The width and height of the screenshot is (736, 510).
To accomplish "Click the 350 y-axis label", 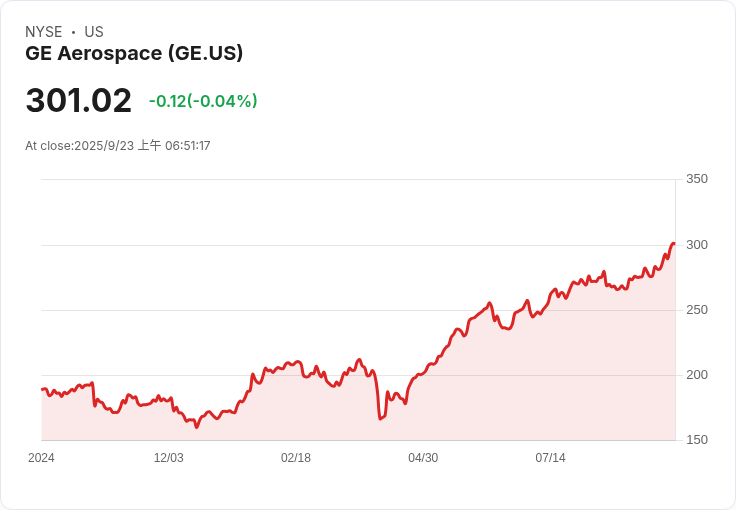I will (x=697, y=179).
